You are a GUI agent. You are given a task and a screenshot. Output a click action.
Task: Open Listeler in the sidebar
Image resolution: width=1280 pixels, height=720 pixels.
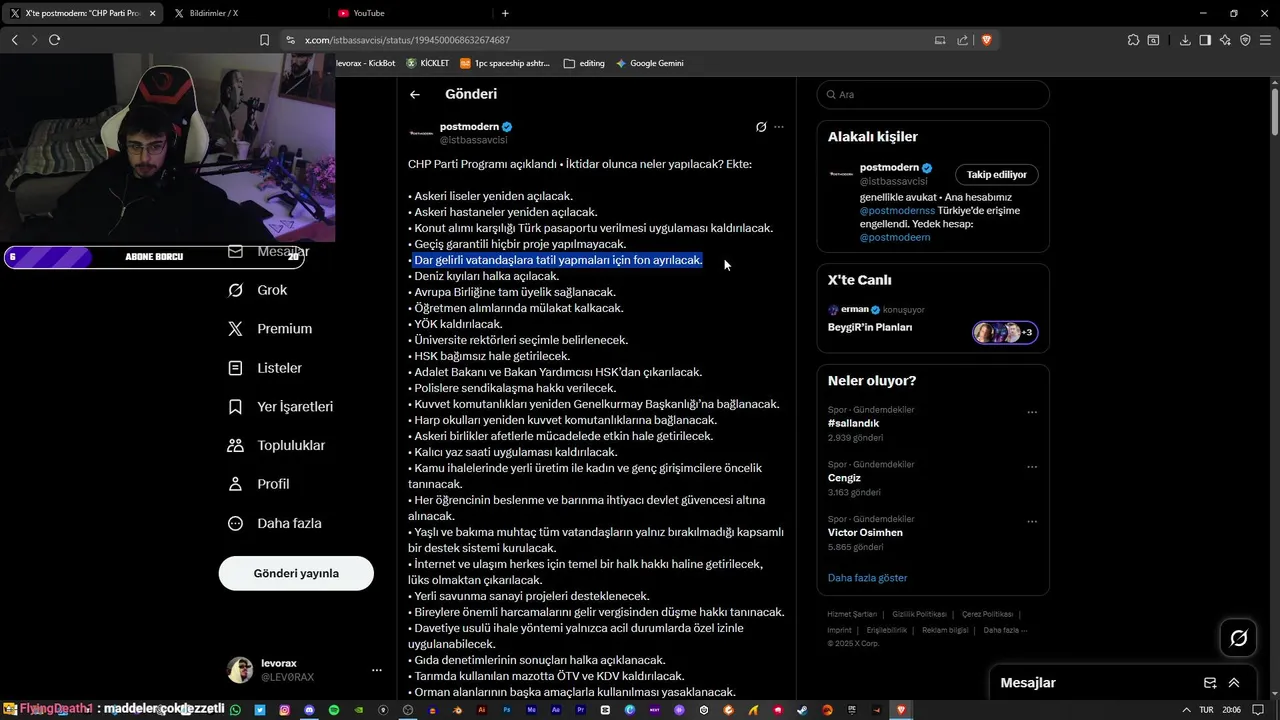tap(265, 368)
